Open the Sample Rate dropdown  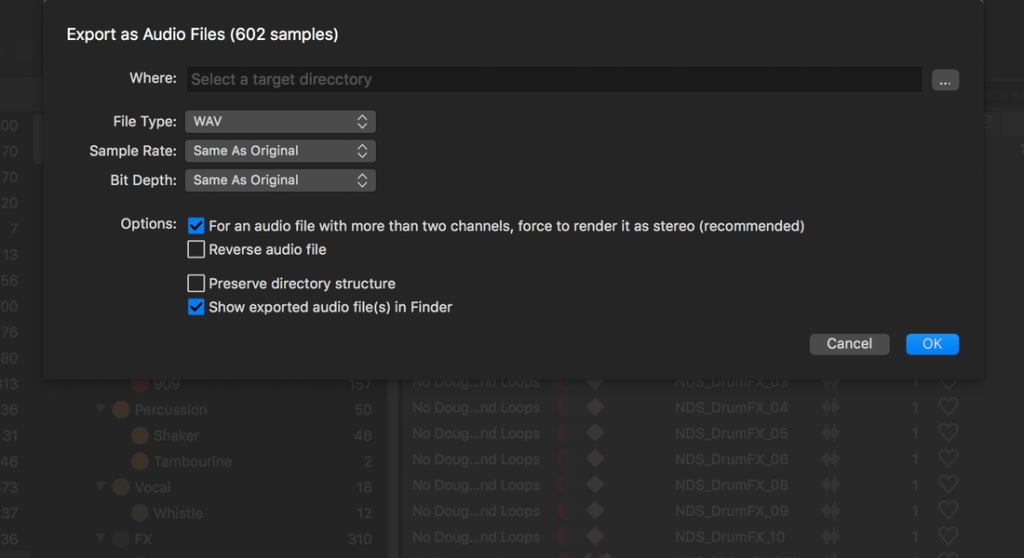pos(280,151)
